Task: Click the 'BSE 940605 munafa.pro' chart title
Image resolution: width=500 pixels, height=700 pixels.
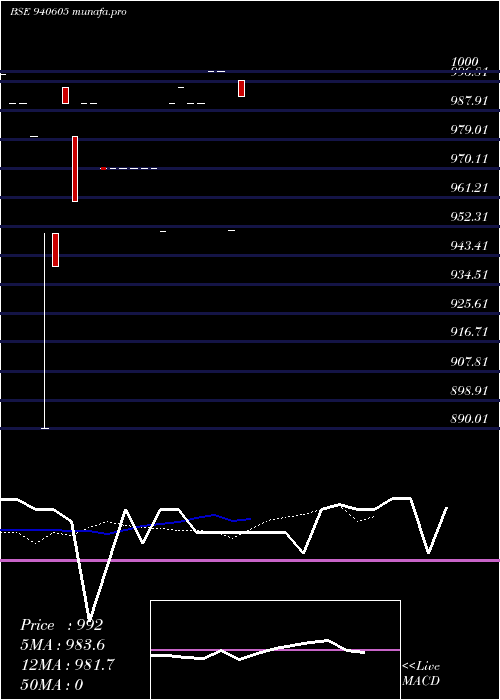Action: (x=68, y=12)
